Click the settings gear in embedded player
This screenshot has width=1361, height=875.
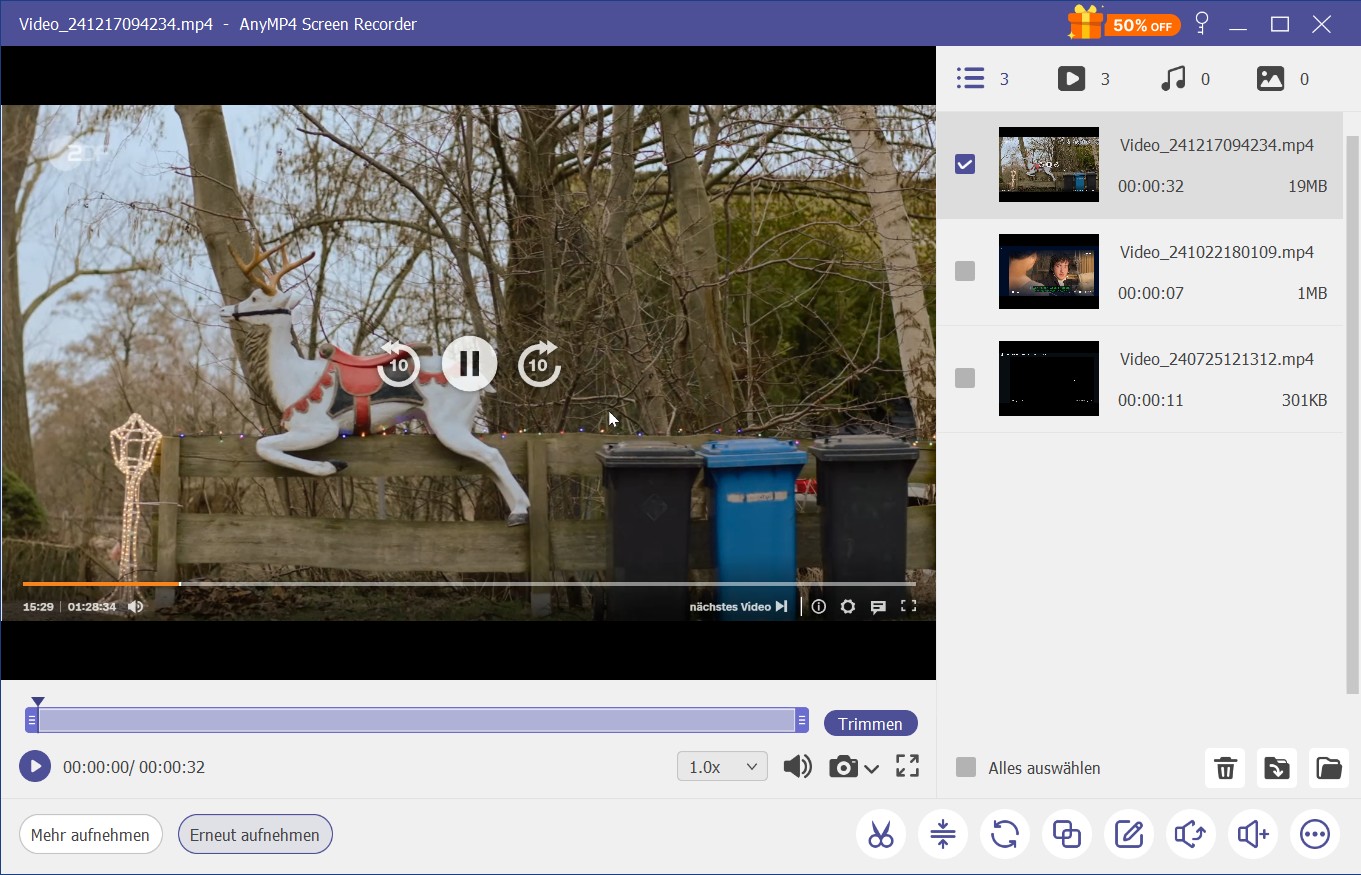coord(848,606)
